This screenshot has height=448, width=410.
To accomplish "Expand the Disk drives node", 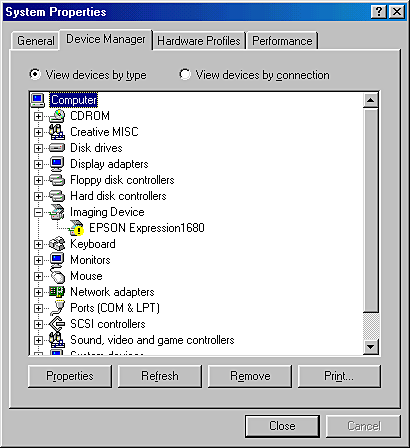I will pyautogui.click(x=39, y=148).
